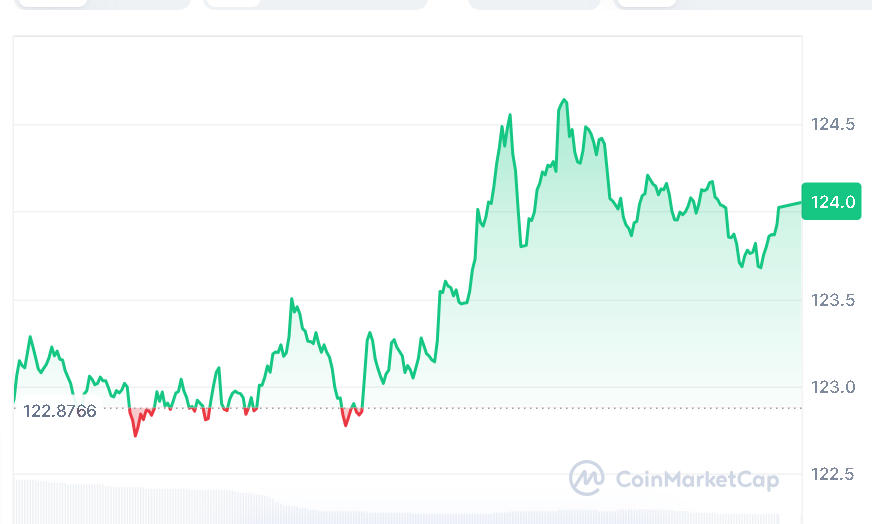The width and height of the screenshot is (872, 524).
Task: Click the sharp price peak near 123.5
Action: (291, 299)
